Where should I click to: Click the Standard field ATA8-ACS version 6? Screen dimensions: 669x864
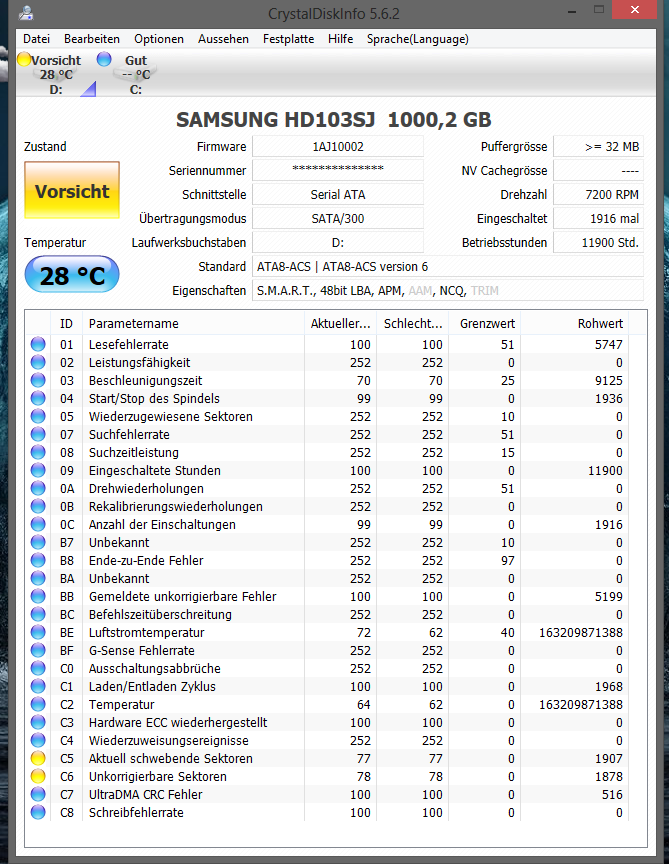pyautogui.click(x=447, y=266)
